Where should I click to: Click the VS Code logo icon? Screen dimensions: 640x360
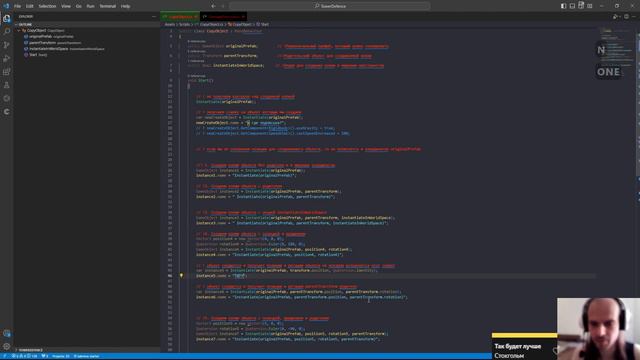coord(6,6)
